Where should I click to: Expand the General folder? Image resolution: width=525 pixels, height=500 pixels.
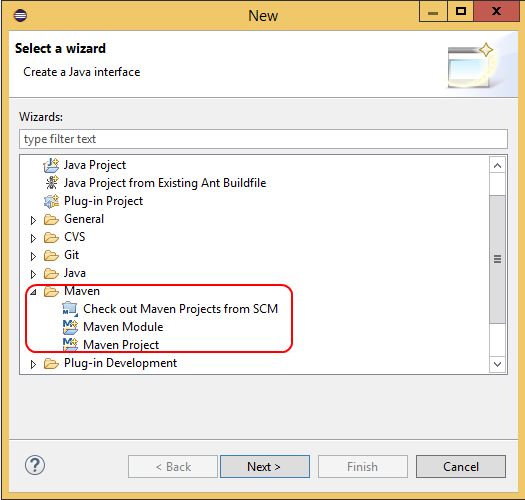(33, 220)
